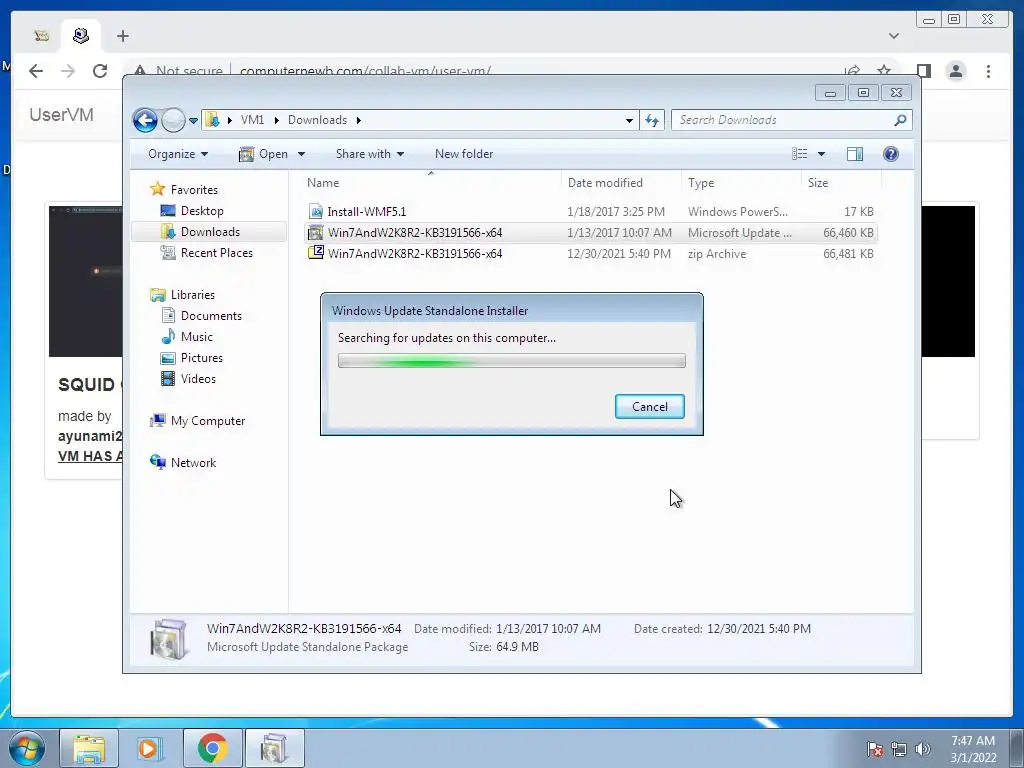Toggle the preview pane icon
This screenshot has width=1024, height=768.
[x=855, y=154]
